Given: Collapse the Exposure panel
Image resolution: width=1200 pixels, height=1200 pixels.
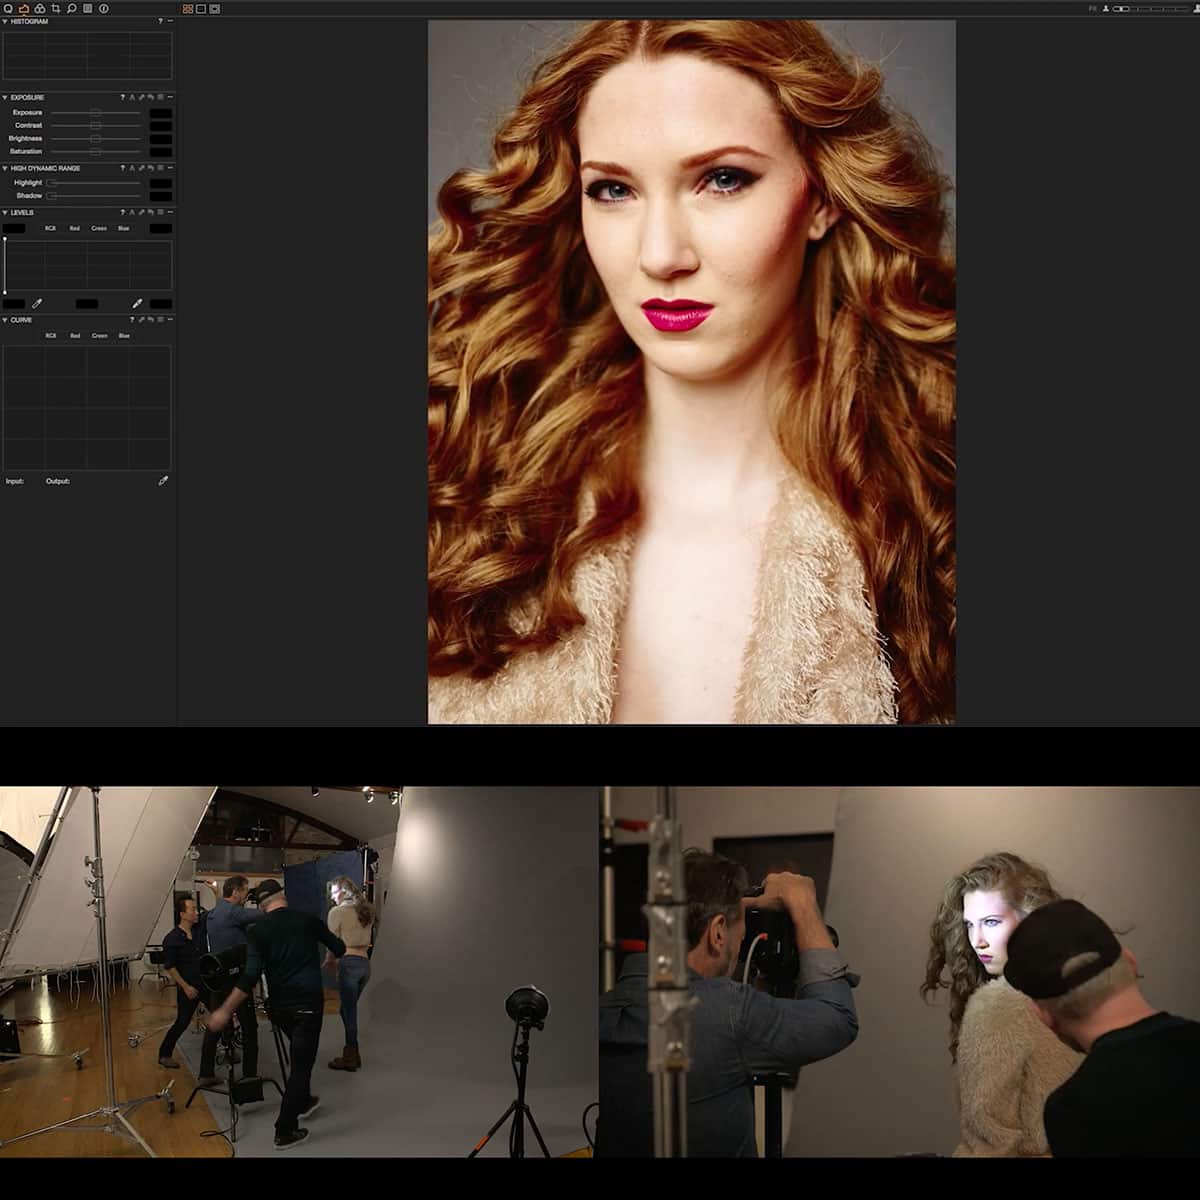Looking at the screenshot, I should [6, 97].
